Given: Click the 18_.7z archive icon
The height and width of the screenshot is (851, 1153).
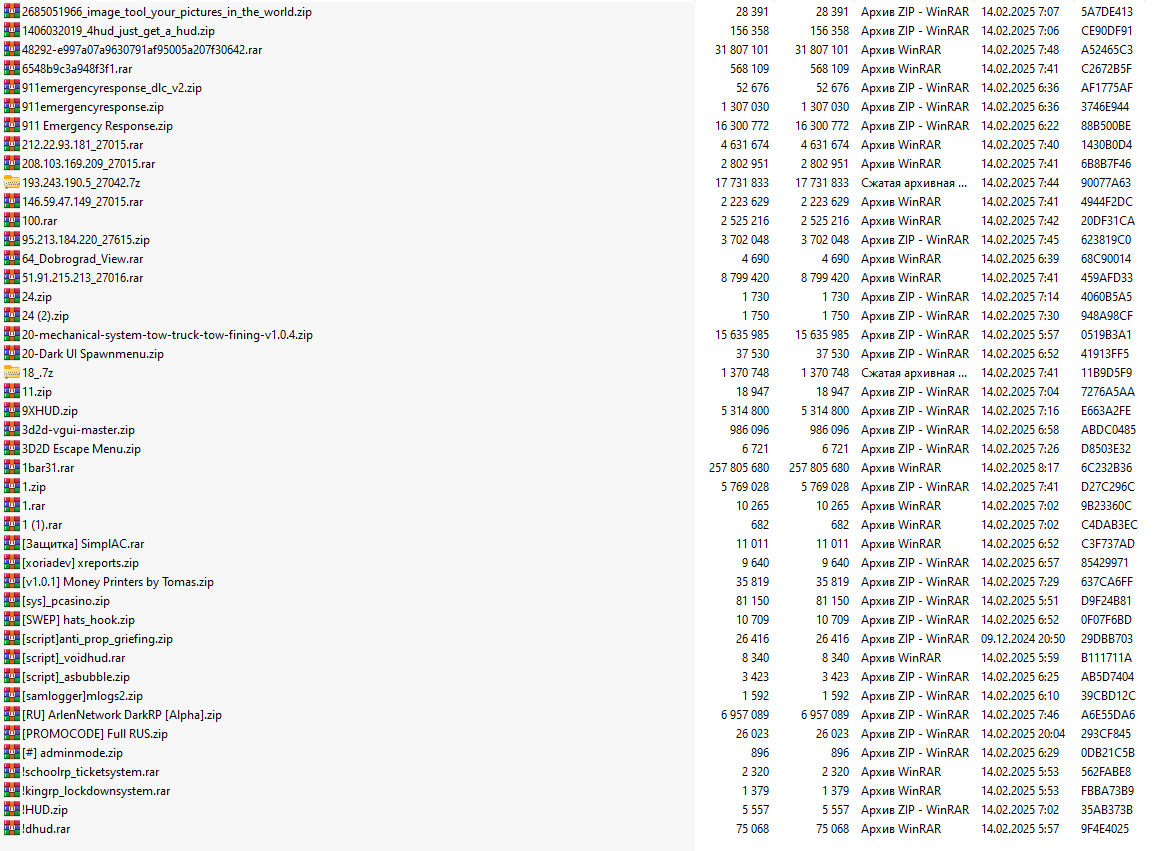Looking at the screenshot, I should tap(12, 373).
